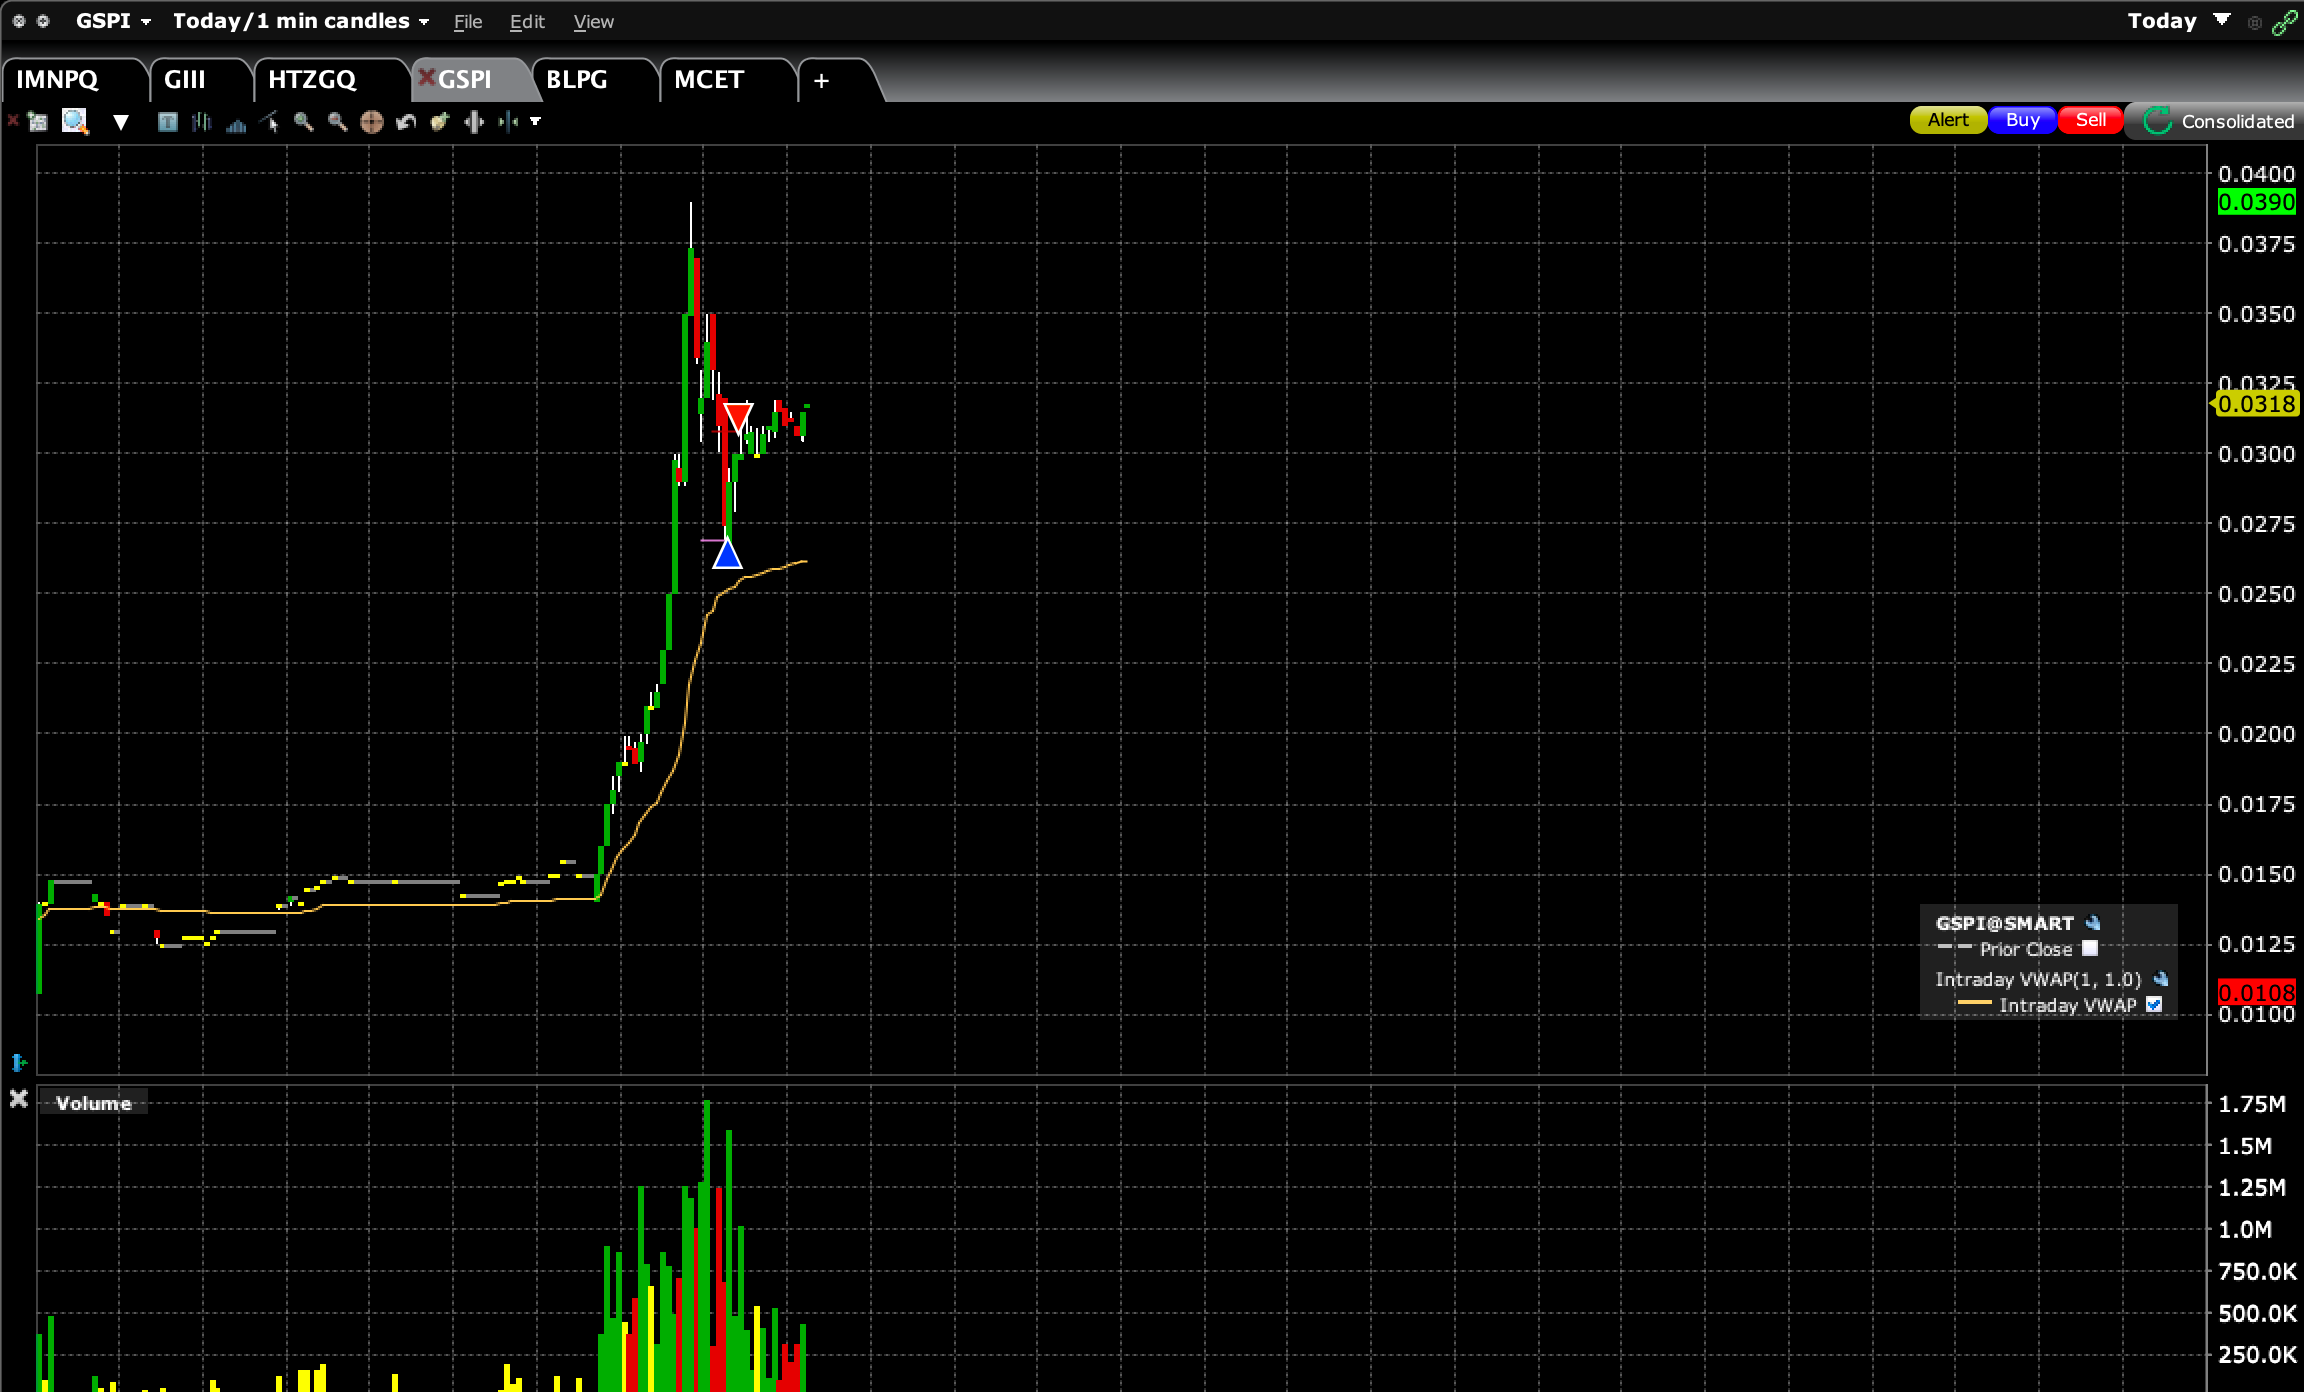Click the text annotation T icon
Viewport: 2304px width, 1392px height.
167,122
